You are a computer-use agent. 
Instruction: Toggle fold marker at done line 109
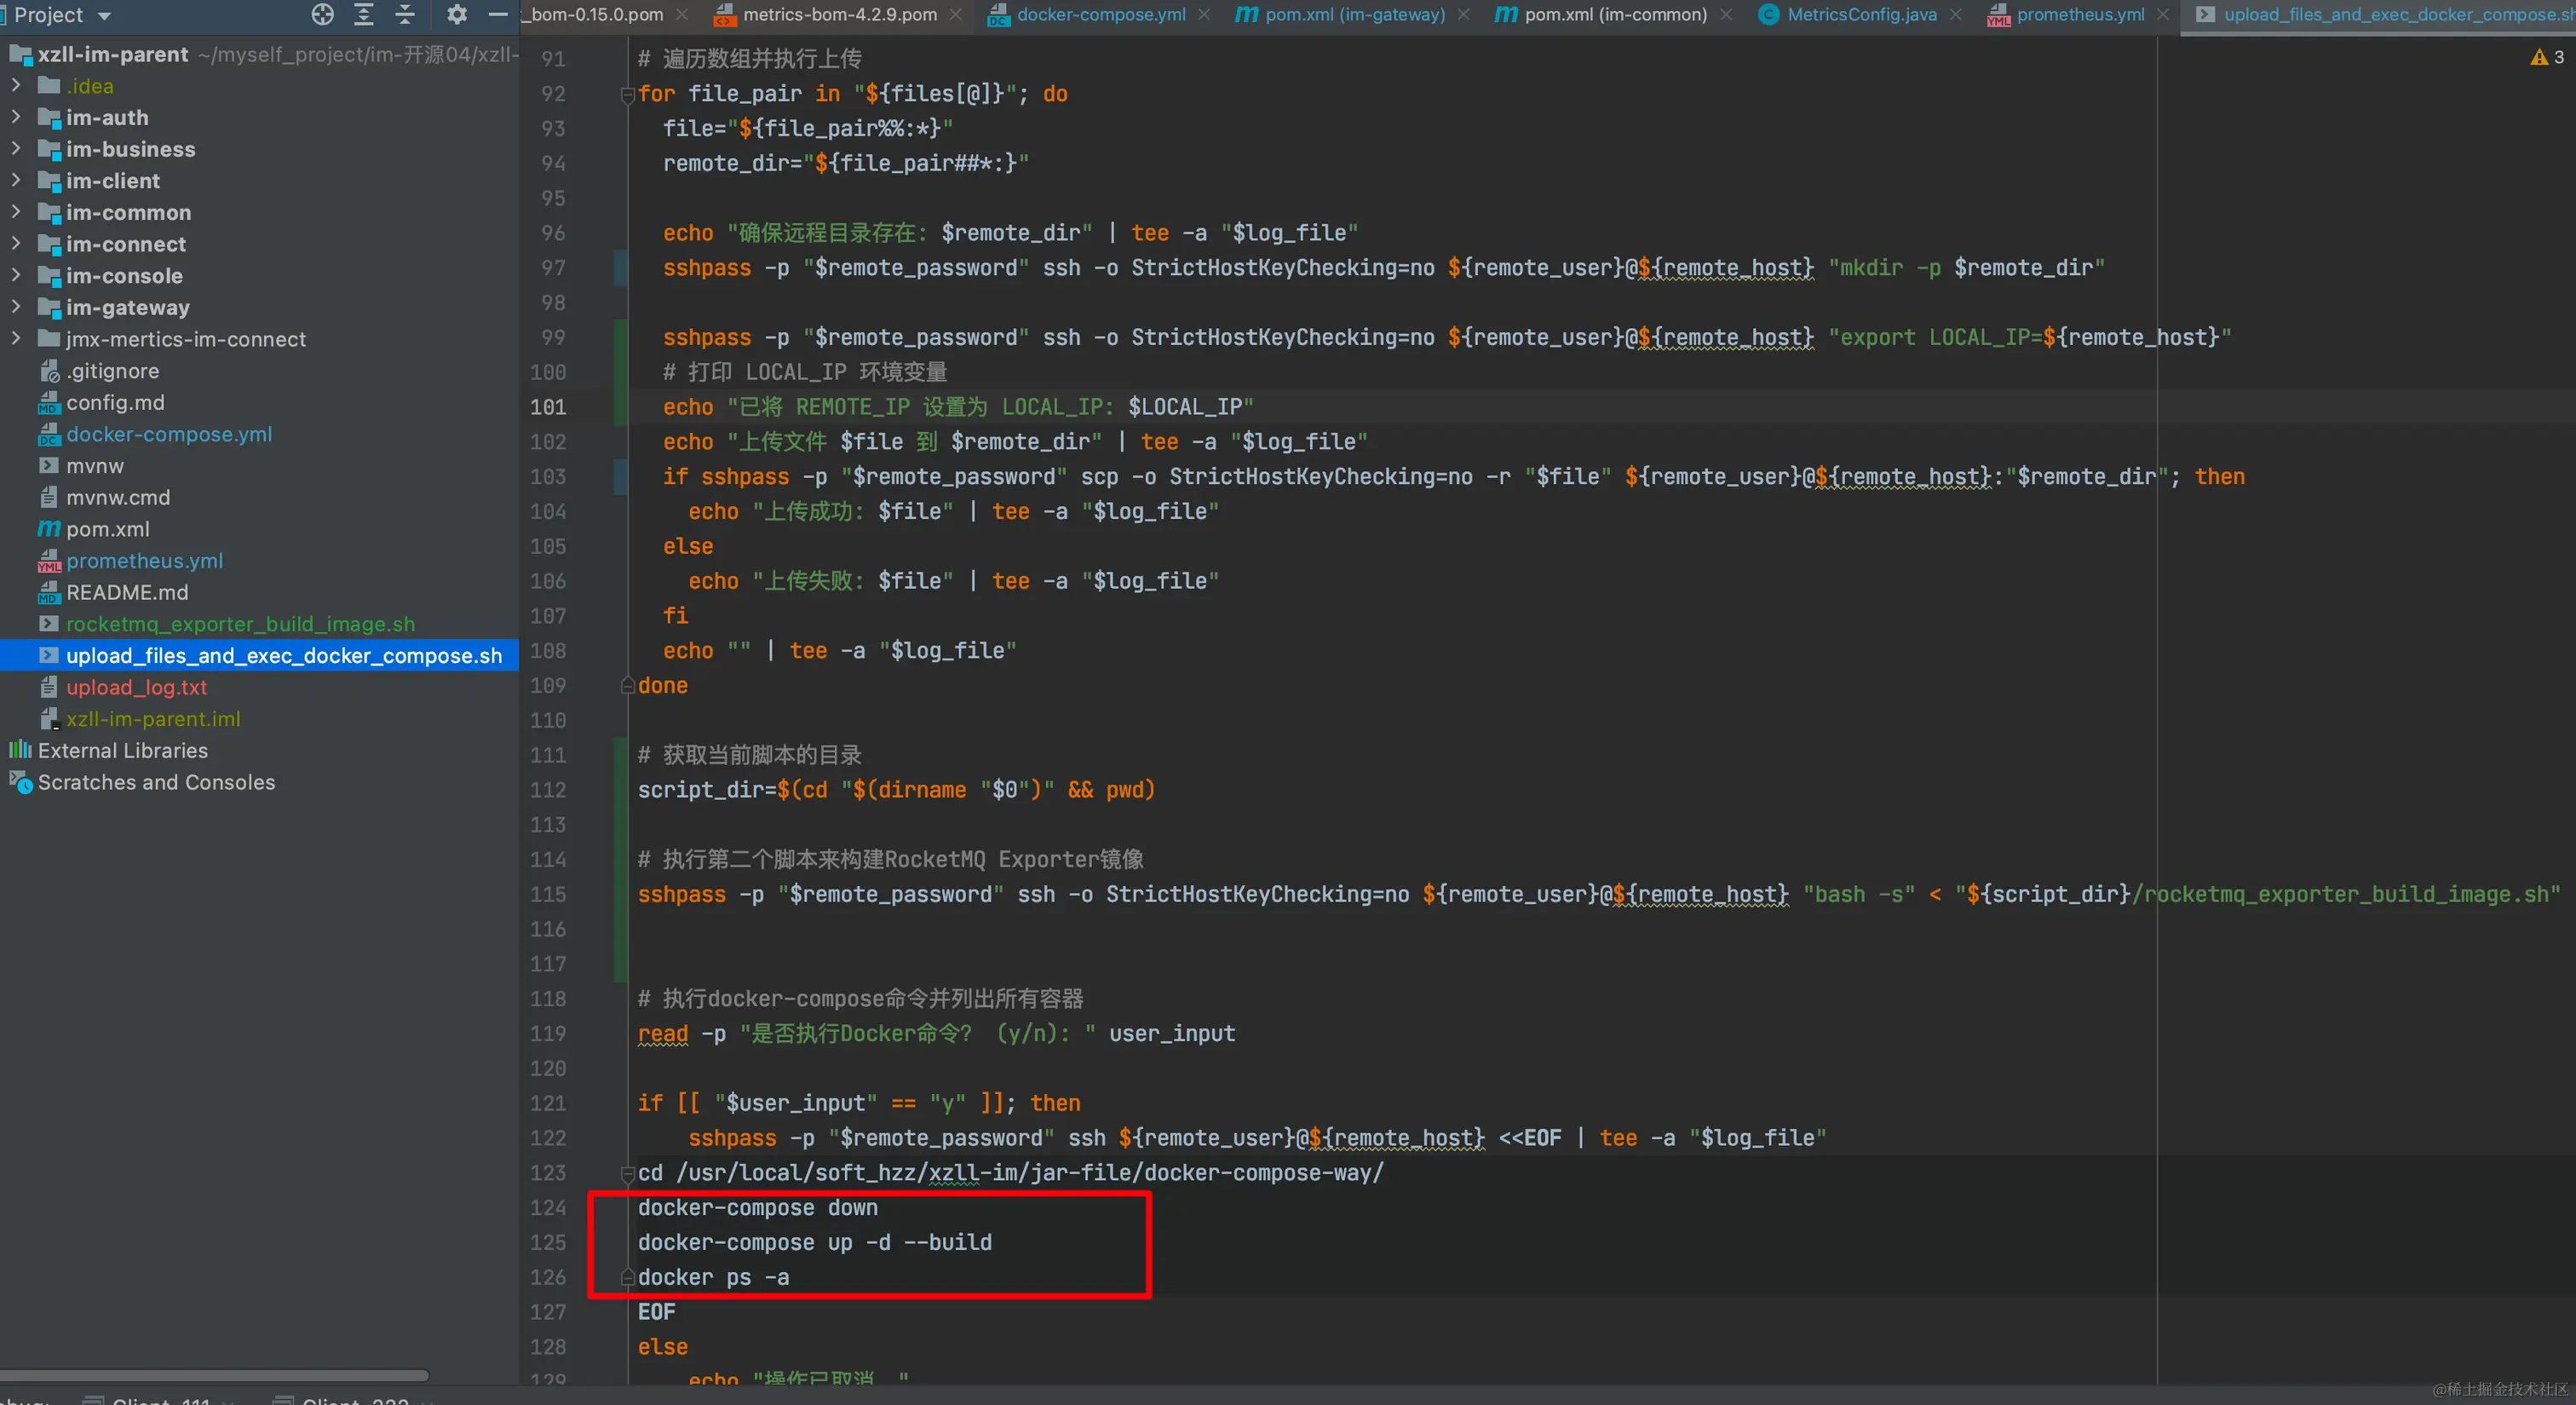point(628,686)
